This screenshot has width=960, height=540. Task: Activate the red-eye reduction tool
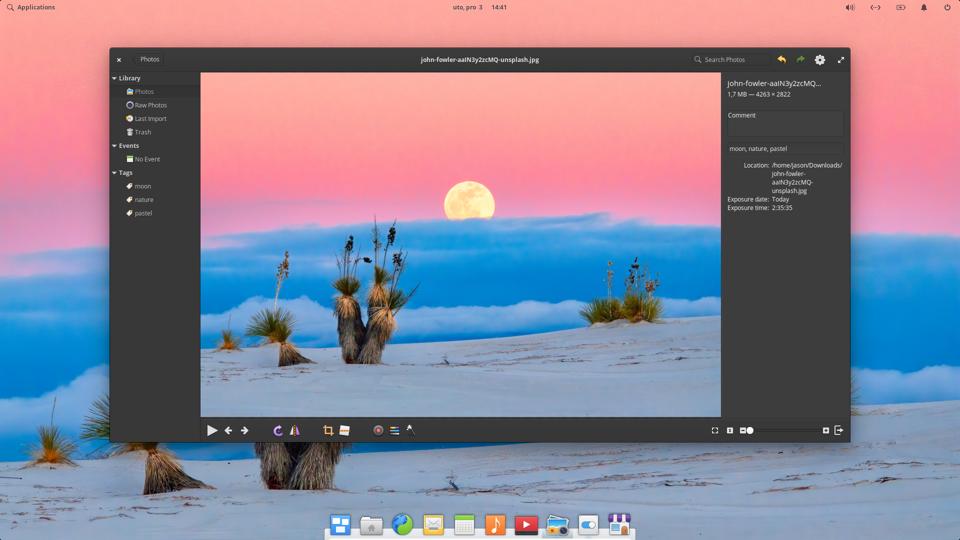378,430
